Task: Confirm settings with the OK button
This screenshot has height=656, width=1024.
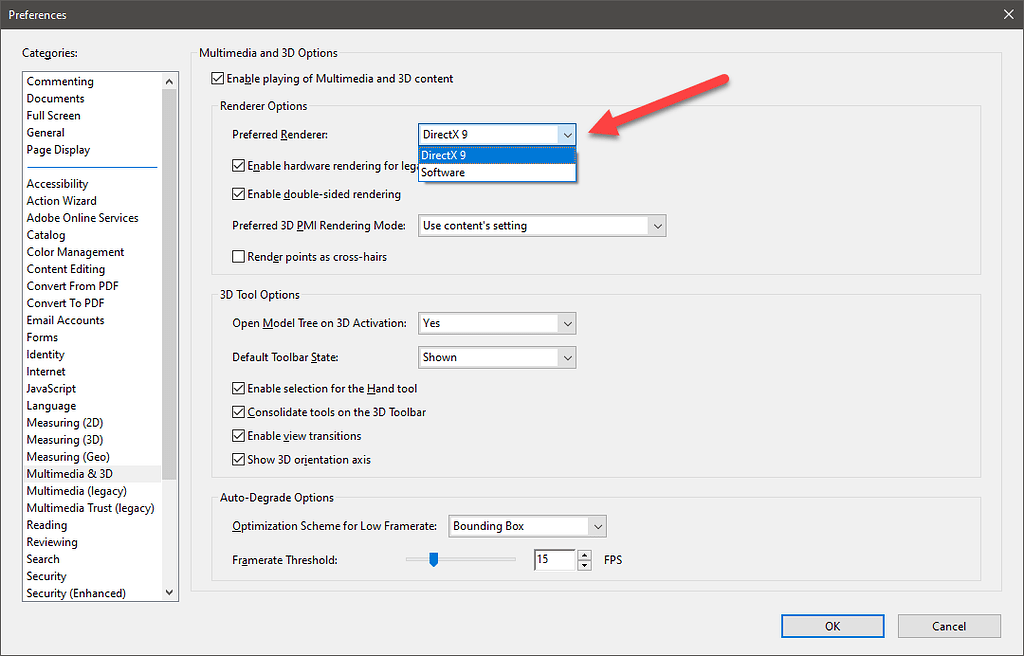Action: (x=832, y=625)
